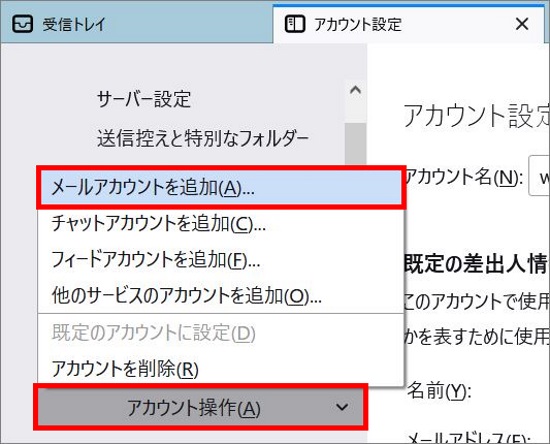This screenshot has height=444, width=550.
Task: Click the sidebar scrollbar thumb
Action: (355, 144)
